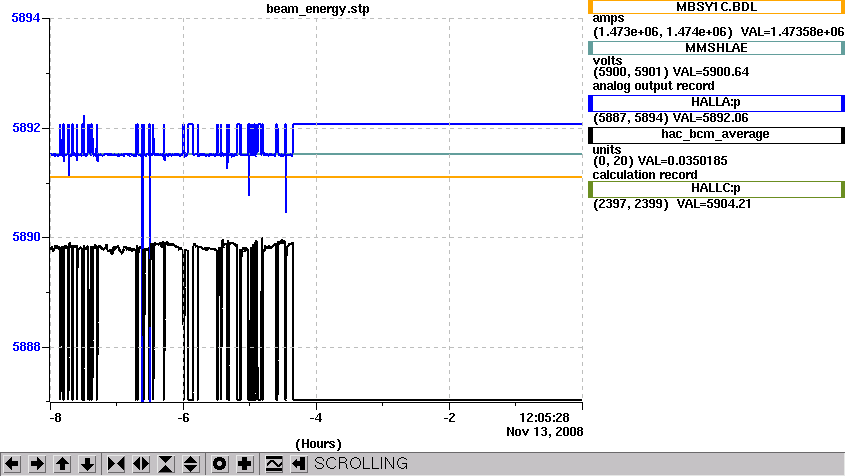Select the HALLC:p legend entry
The height and width of the screenshot is (476, 845).
point(716,189)
